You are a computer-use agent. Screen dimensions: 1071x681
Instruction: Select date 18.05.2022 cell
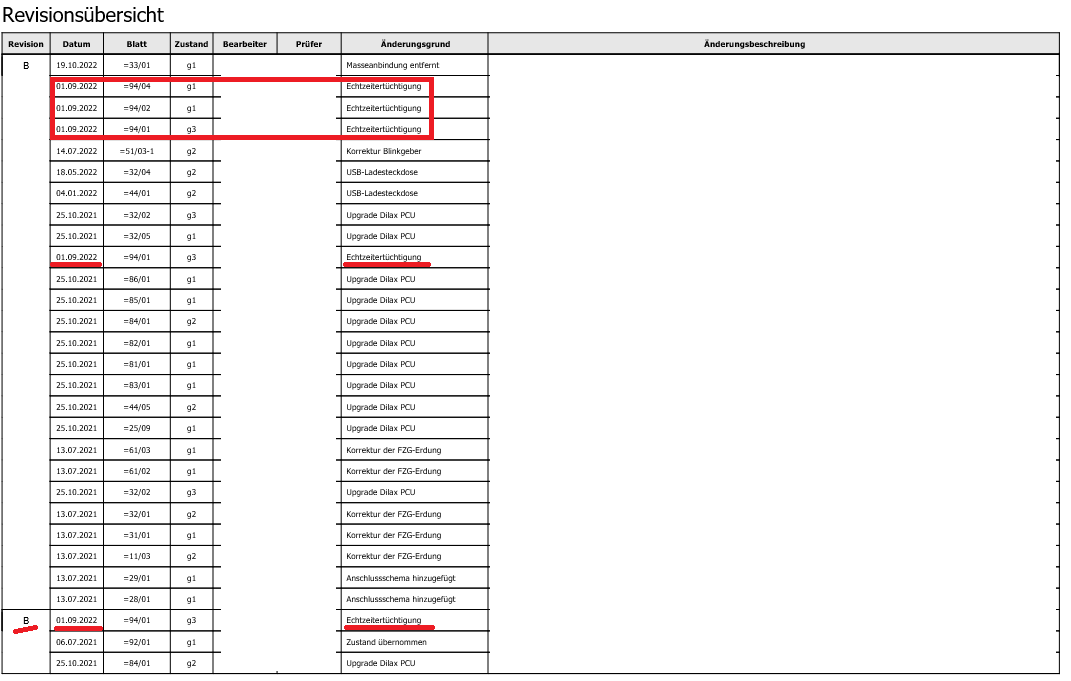coord(76,172)
